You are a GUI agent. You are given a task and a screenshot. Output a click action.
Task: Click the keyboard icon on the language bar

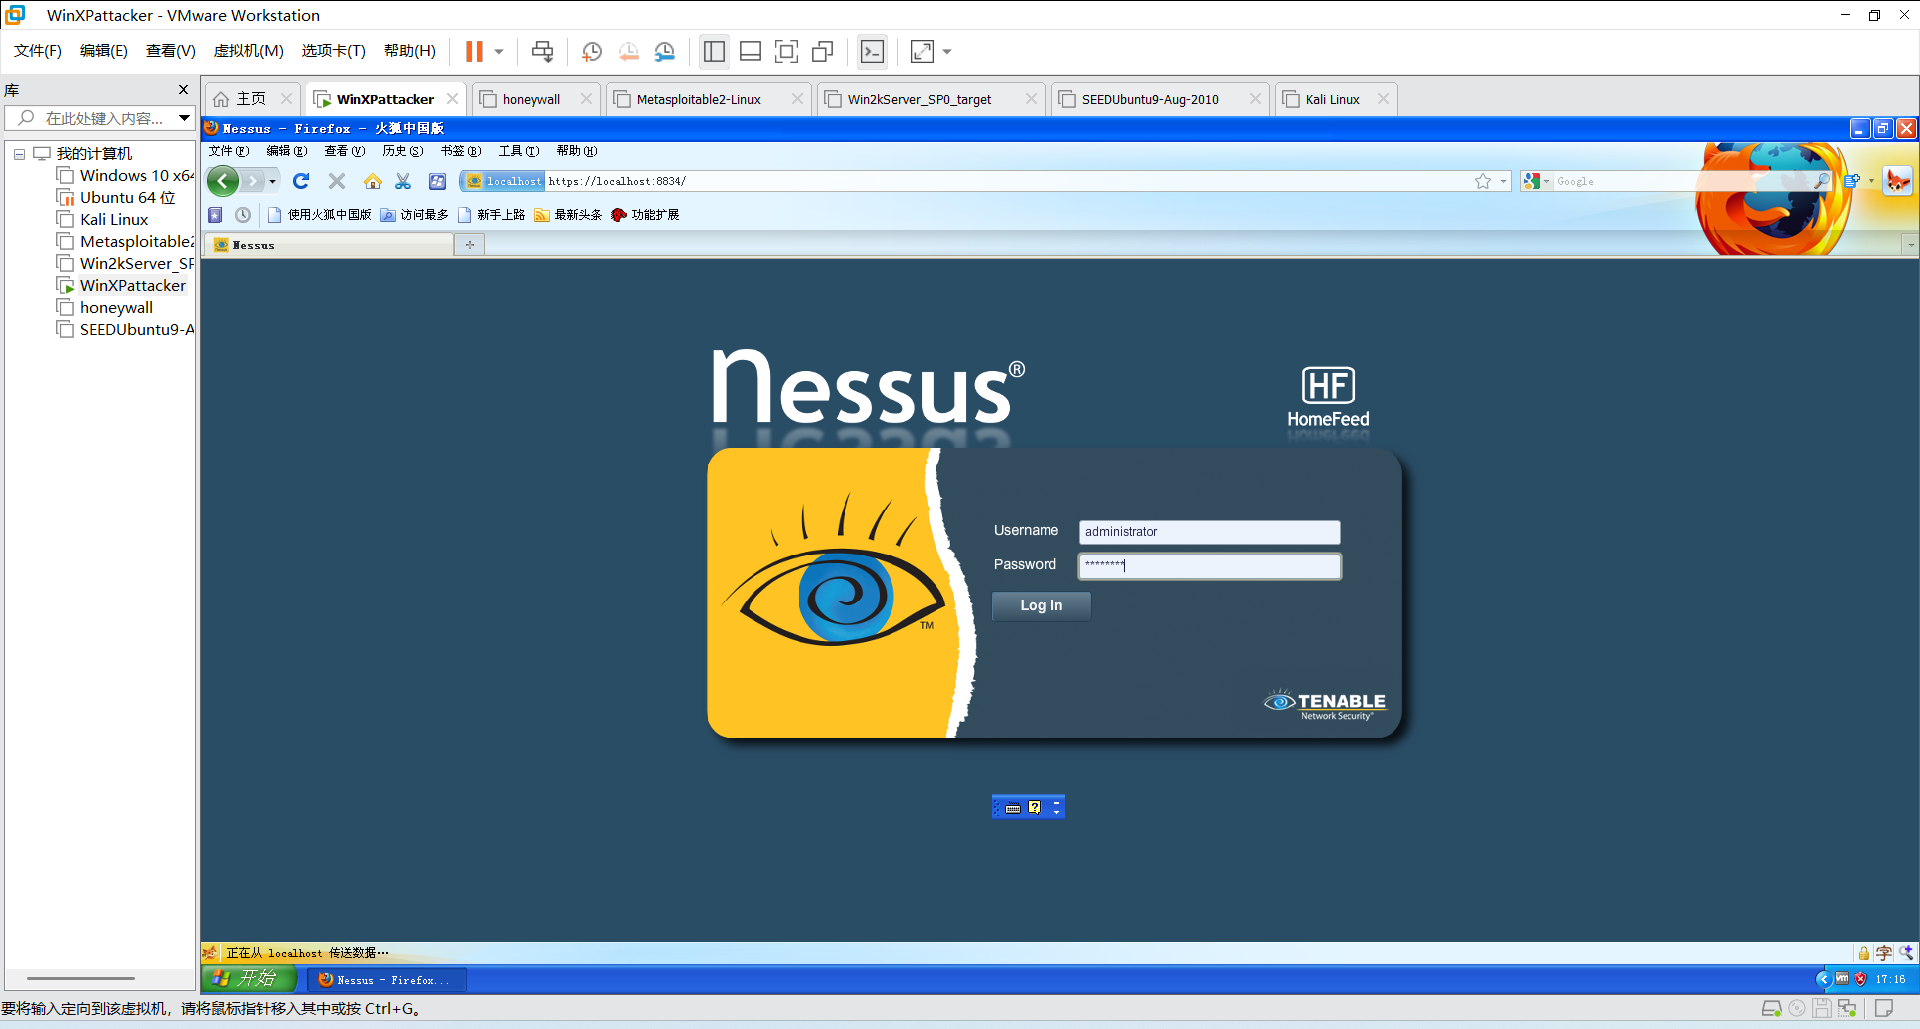pyautogui.click(x=1013, y=808)
